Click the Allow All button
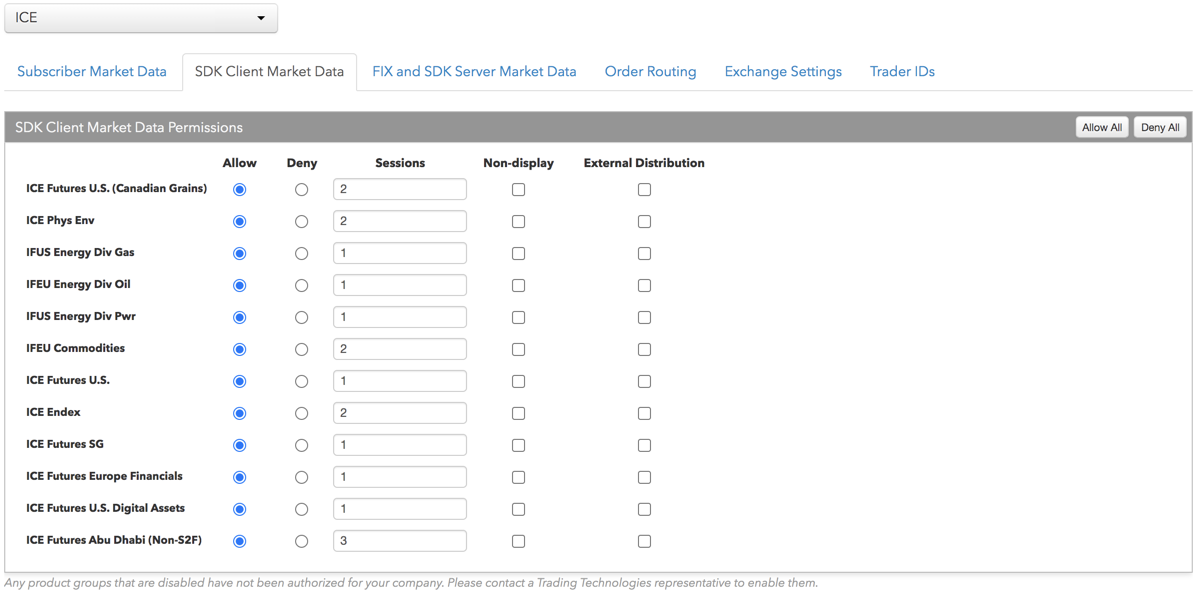The image size is (1199, 593). (1102, 127)
